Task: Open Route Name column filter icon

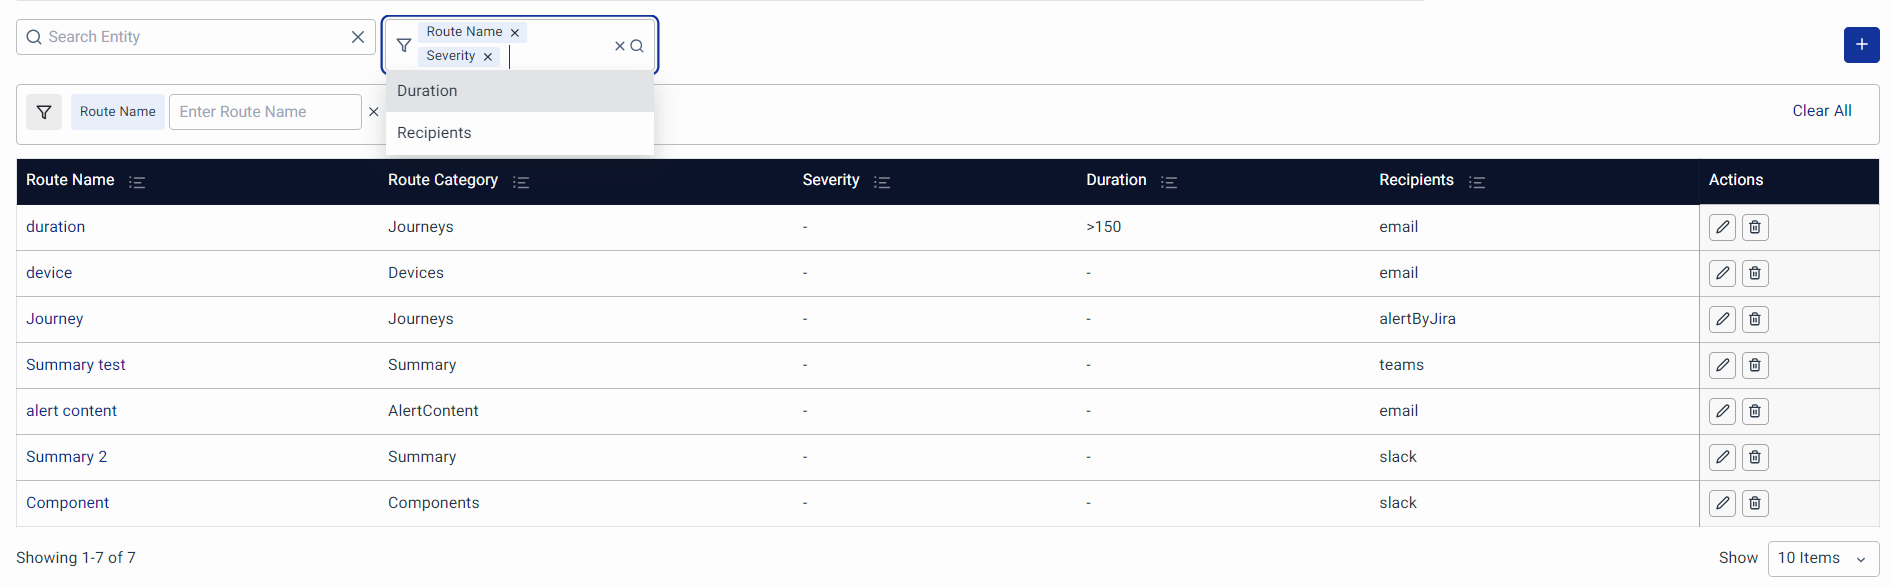Action: 137,182
